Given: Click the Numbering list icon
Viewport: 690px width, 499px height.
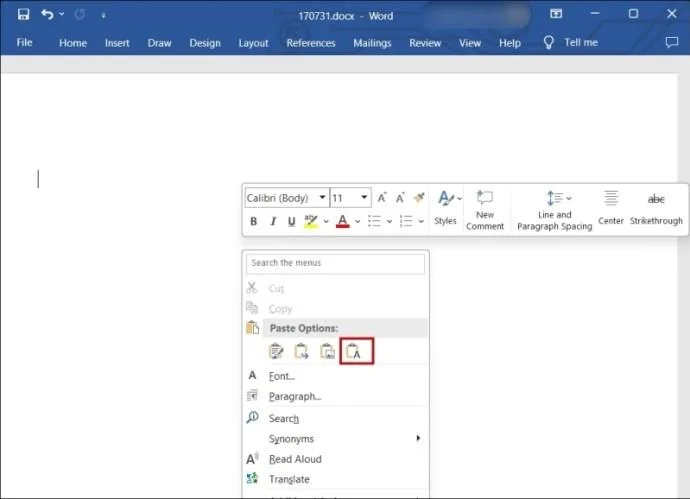Looking at the screenshot, I should 406,221.
